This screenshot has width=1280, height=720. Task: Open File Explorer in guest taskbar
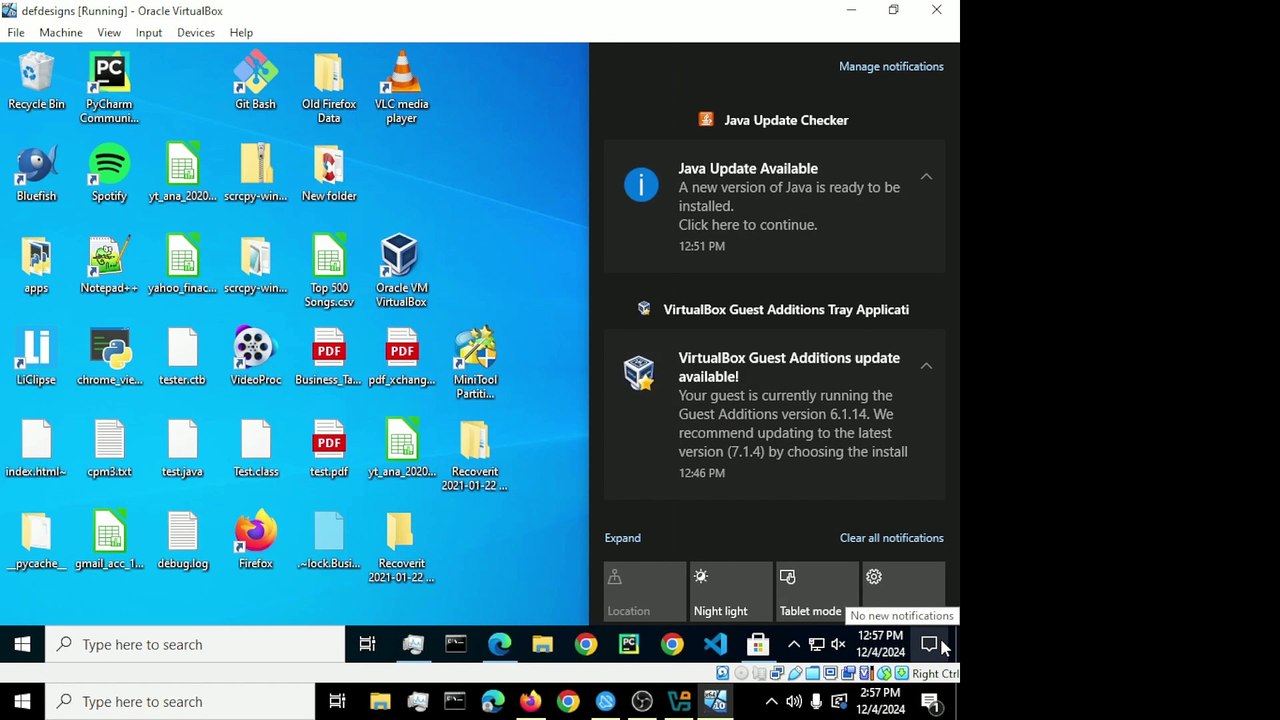click(542, 645)
